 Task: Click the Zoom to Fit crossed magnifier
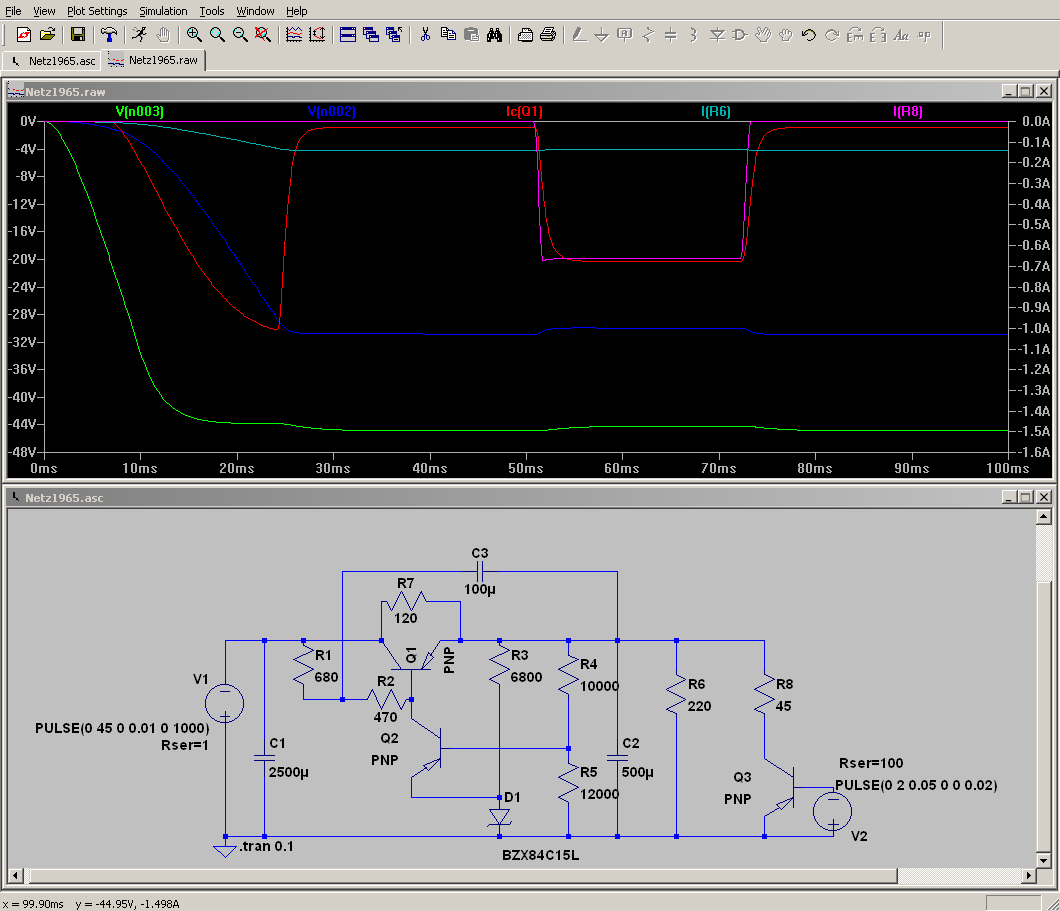(263, 34)
